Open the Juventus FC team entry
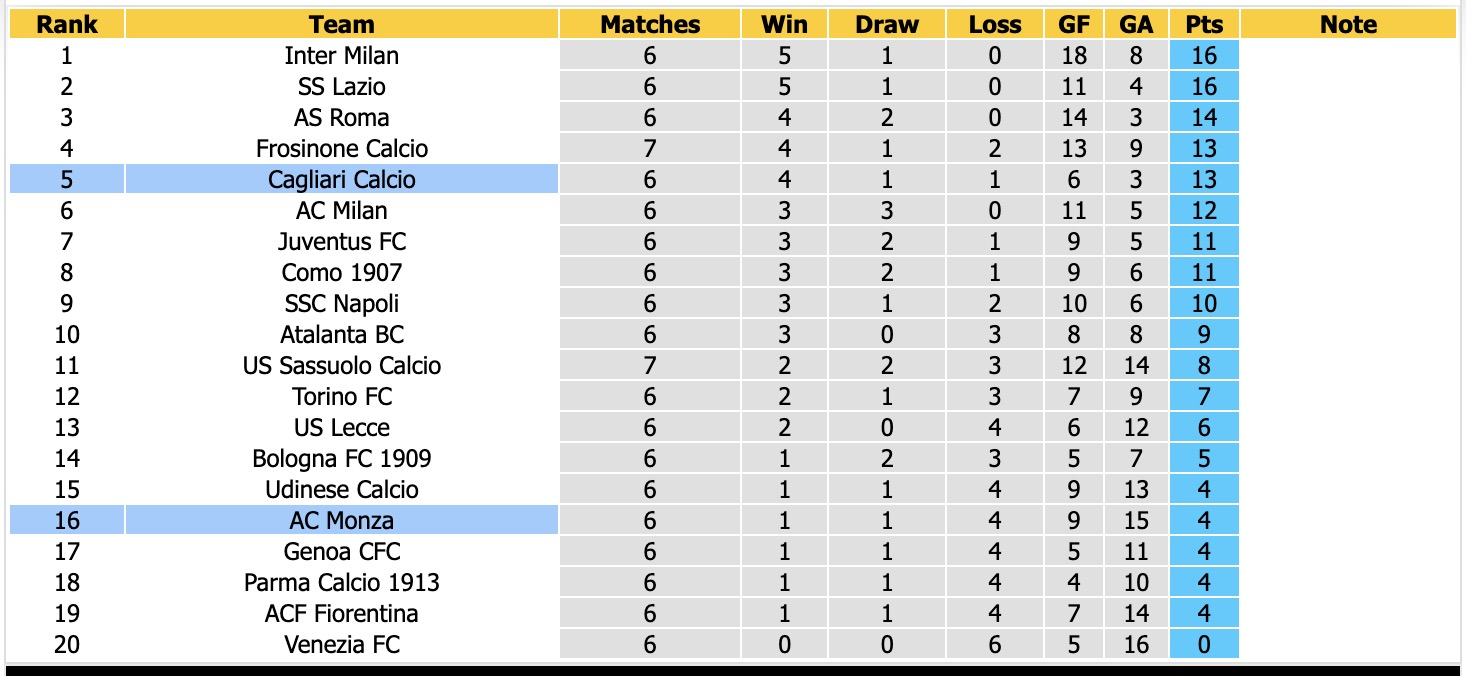The width and height of the screenshot is (1466, 676). 342,241
